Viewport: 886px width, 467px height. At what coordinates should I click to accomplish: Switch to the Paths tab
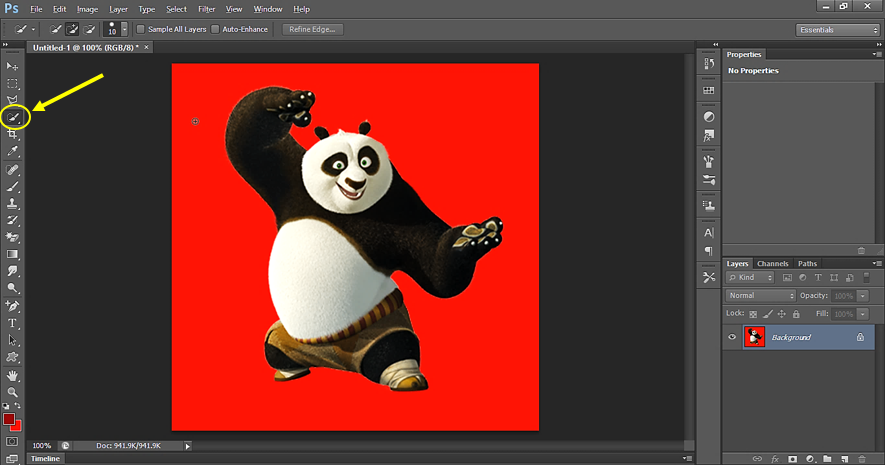(x=807, y=263)
